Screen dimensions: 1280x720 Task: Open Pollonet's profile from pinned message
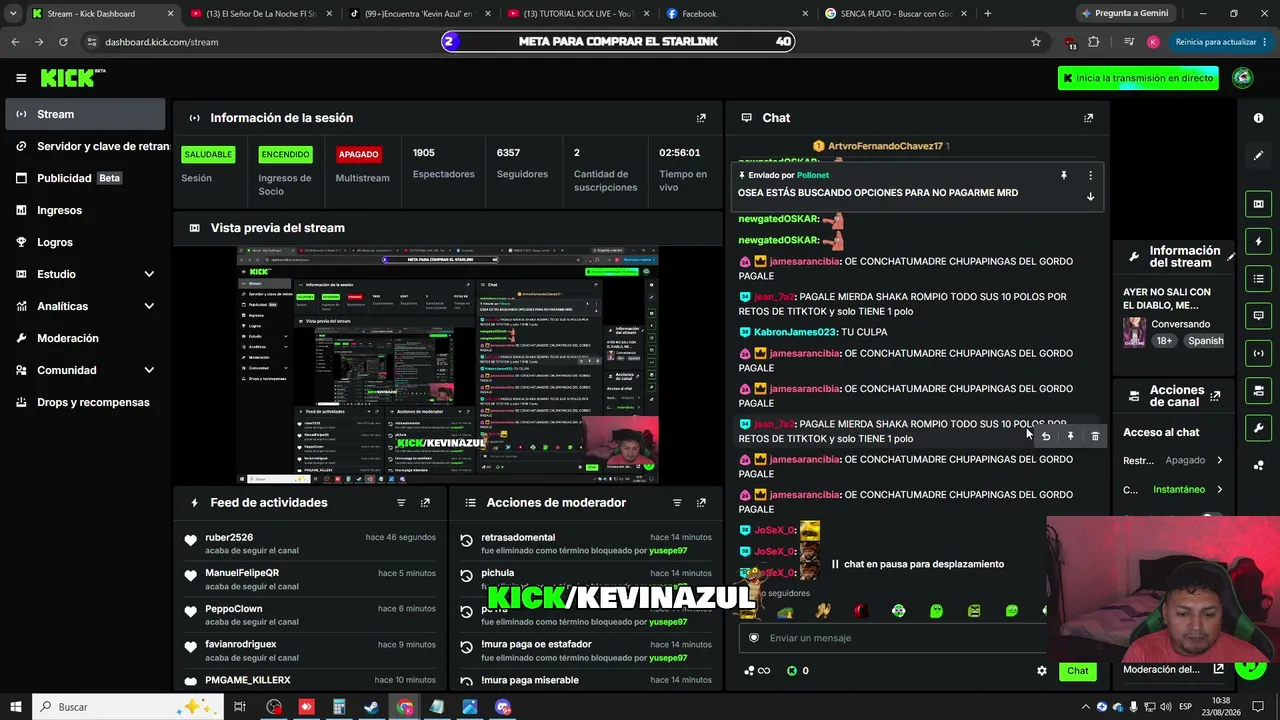pos(813,175)
